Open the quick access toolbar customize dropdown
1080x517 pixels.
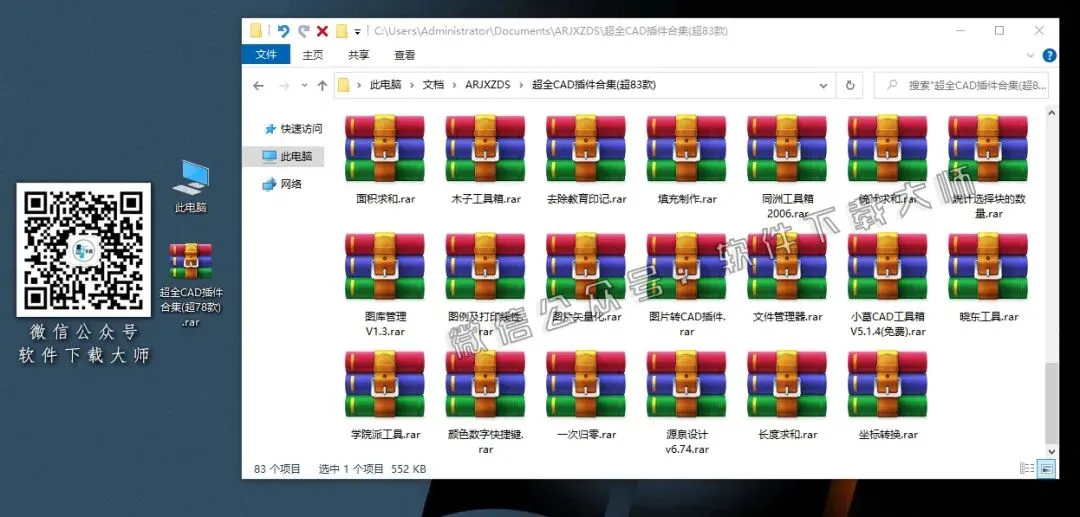click(357, 32)
